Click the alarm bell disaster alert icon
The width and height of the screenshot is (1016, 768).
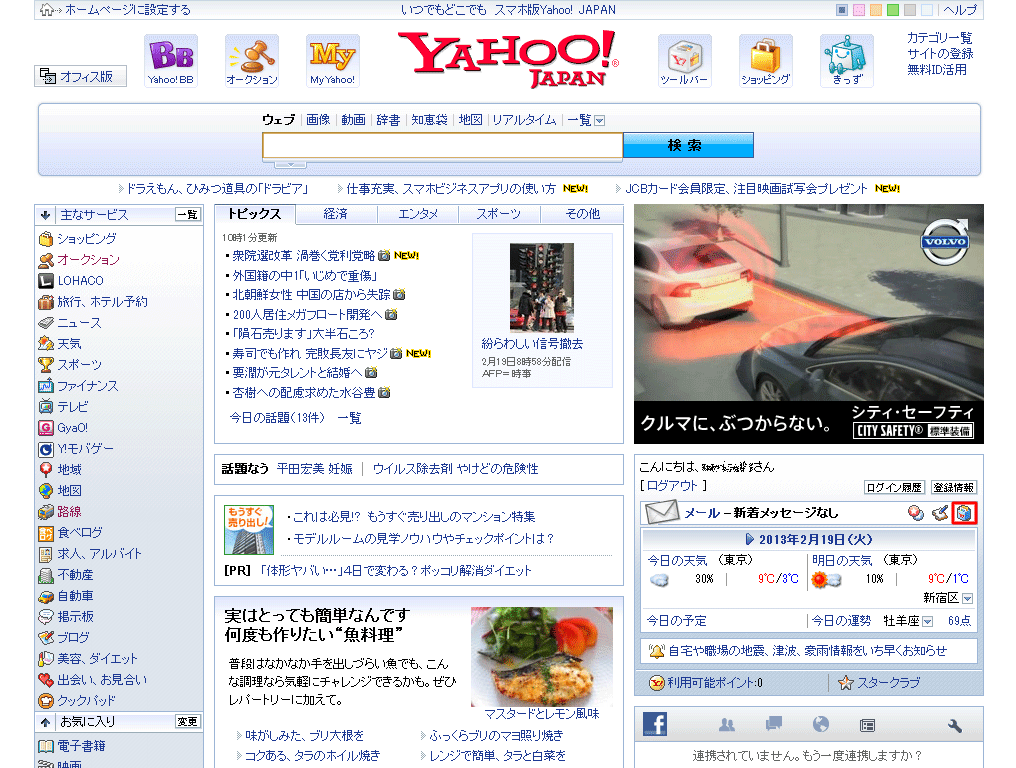(656, 651)
